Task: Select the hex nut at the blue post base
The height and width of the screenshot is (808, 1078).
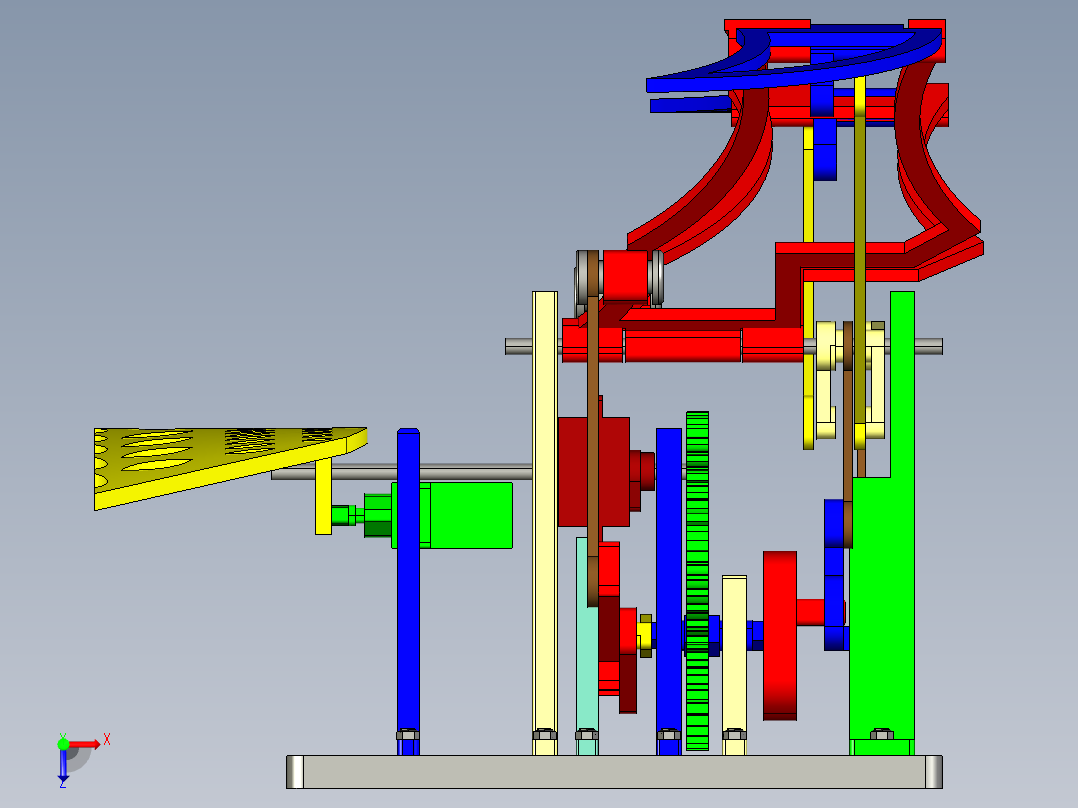Action: [x=408, y=734]
